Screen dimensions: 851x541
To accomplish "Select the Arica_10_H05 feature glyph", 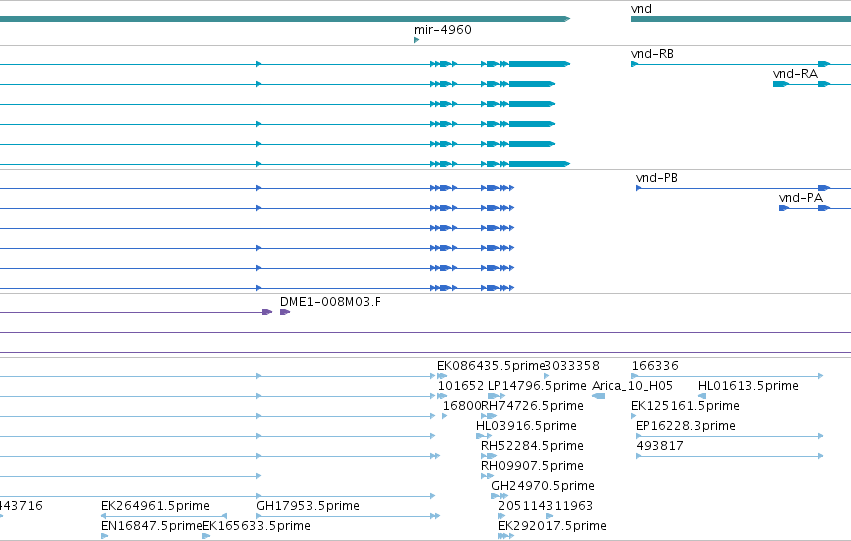I will [599, 396].
